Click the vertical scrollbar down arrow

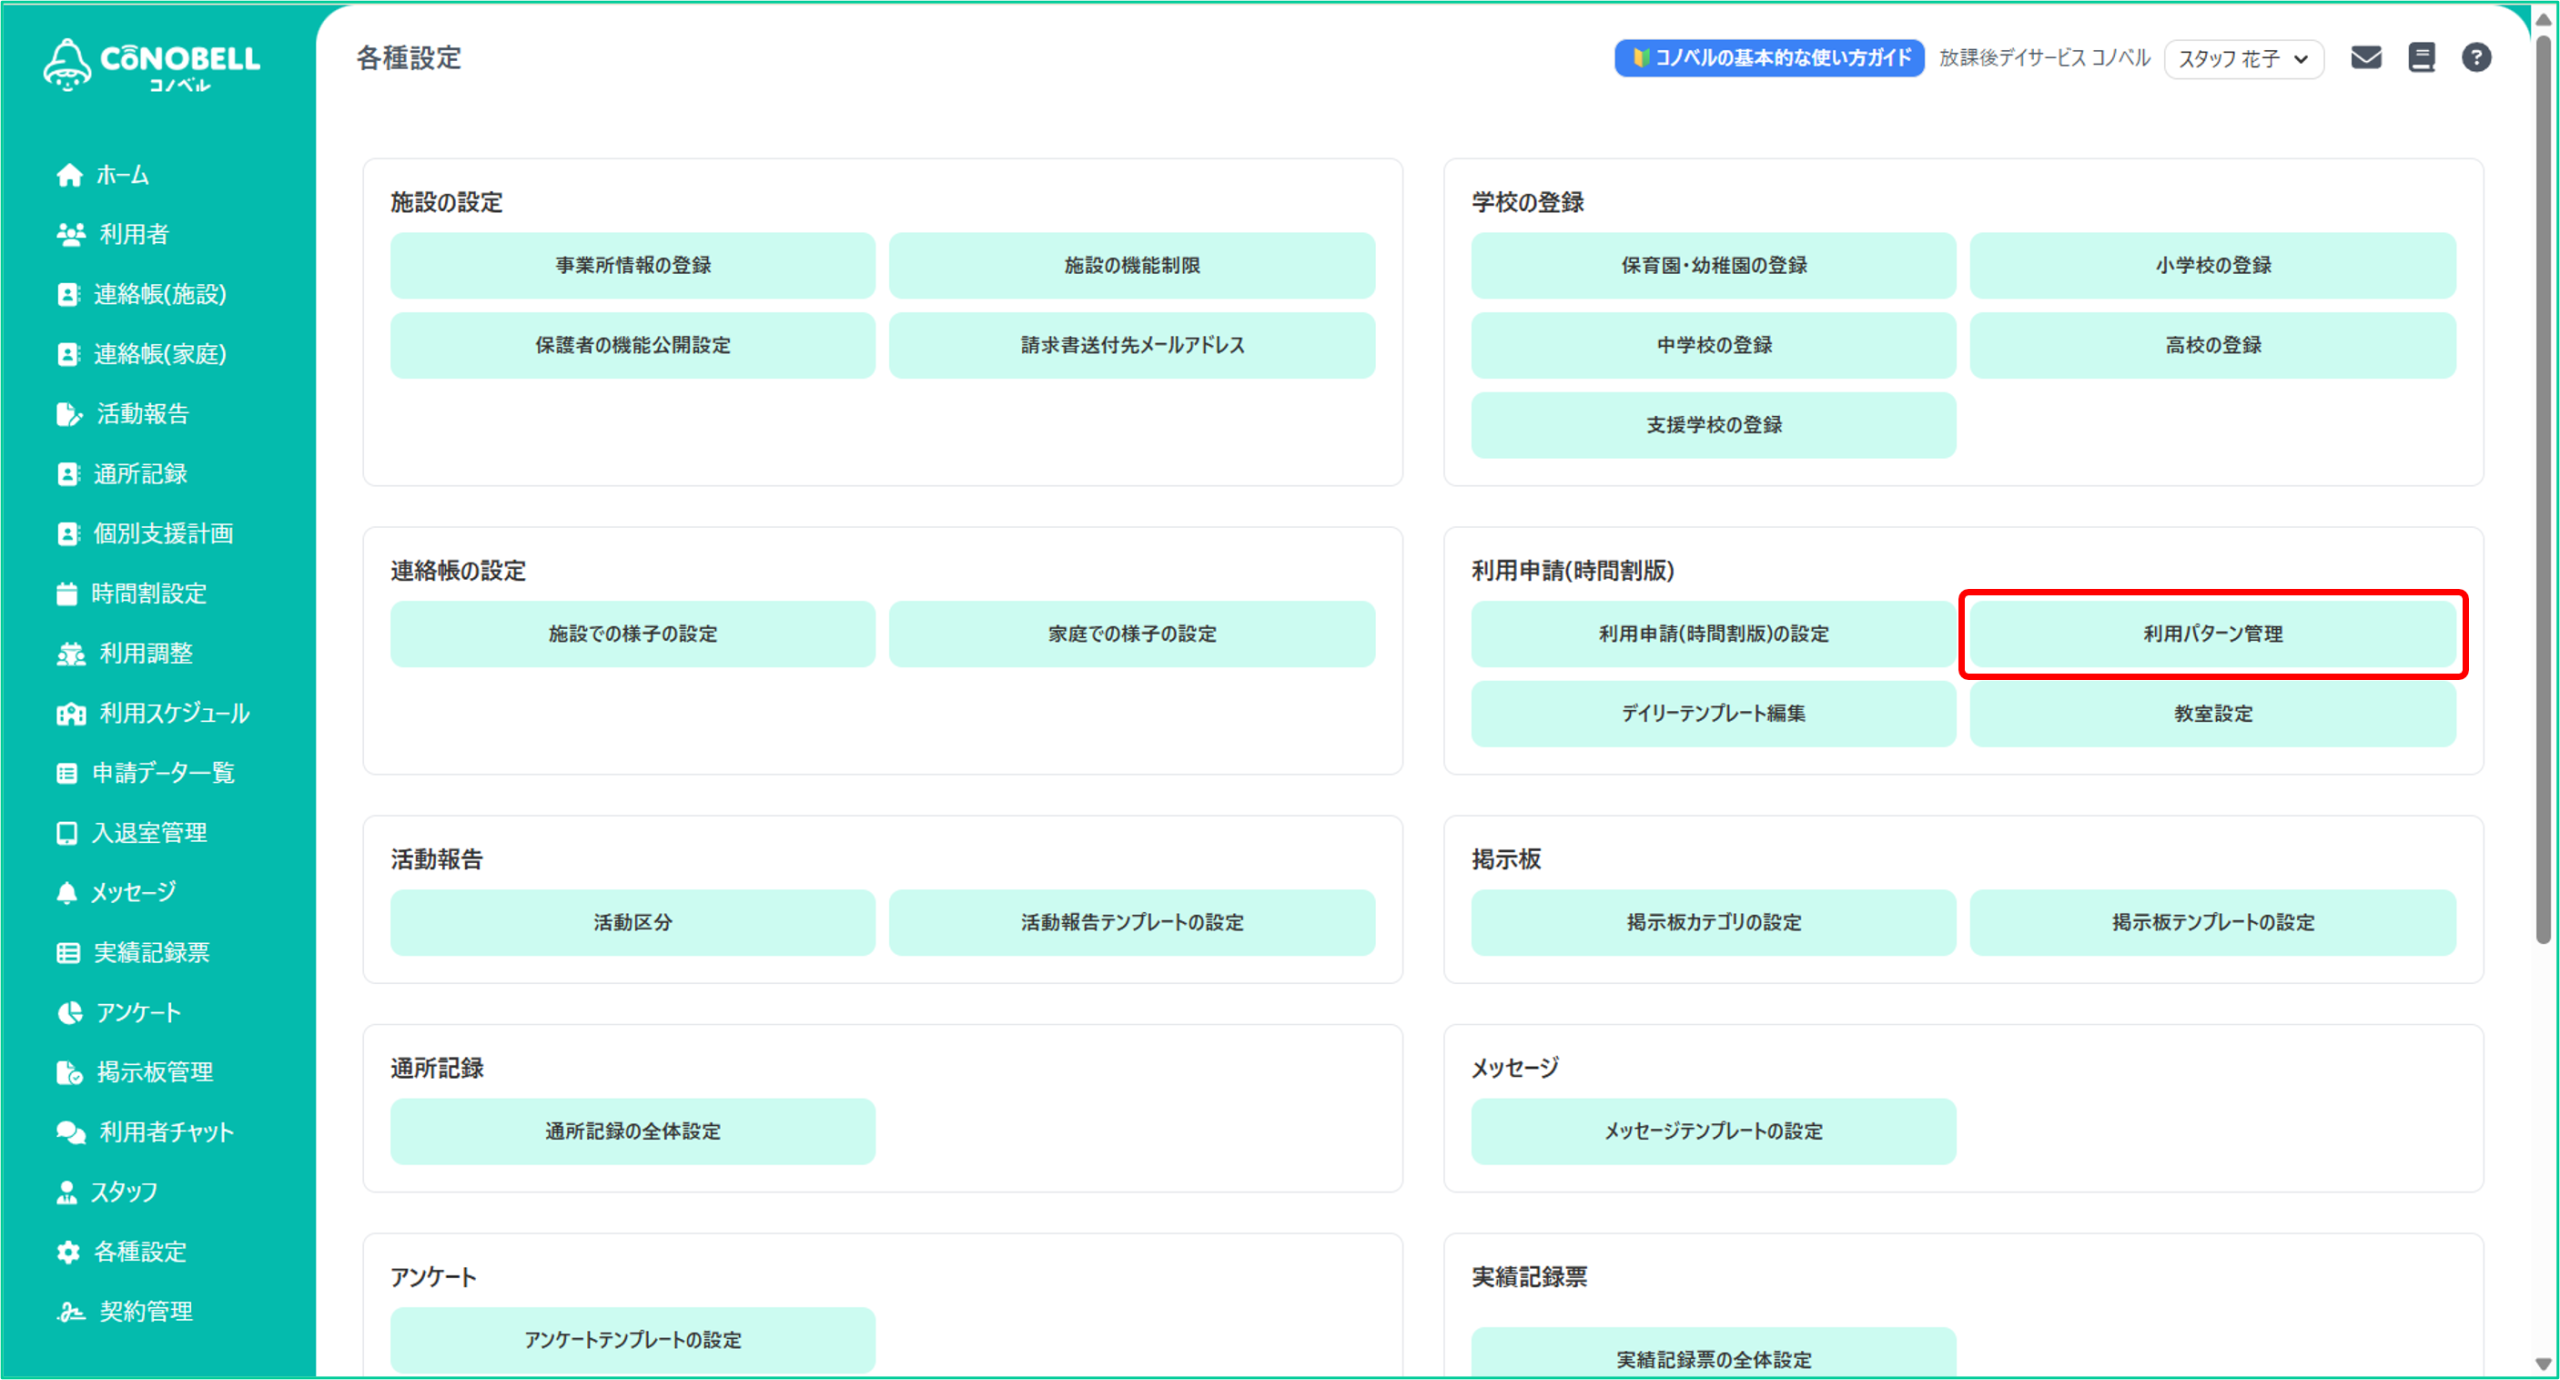click(x=2543, y=1364)
